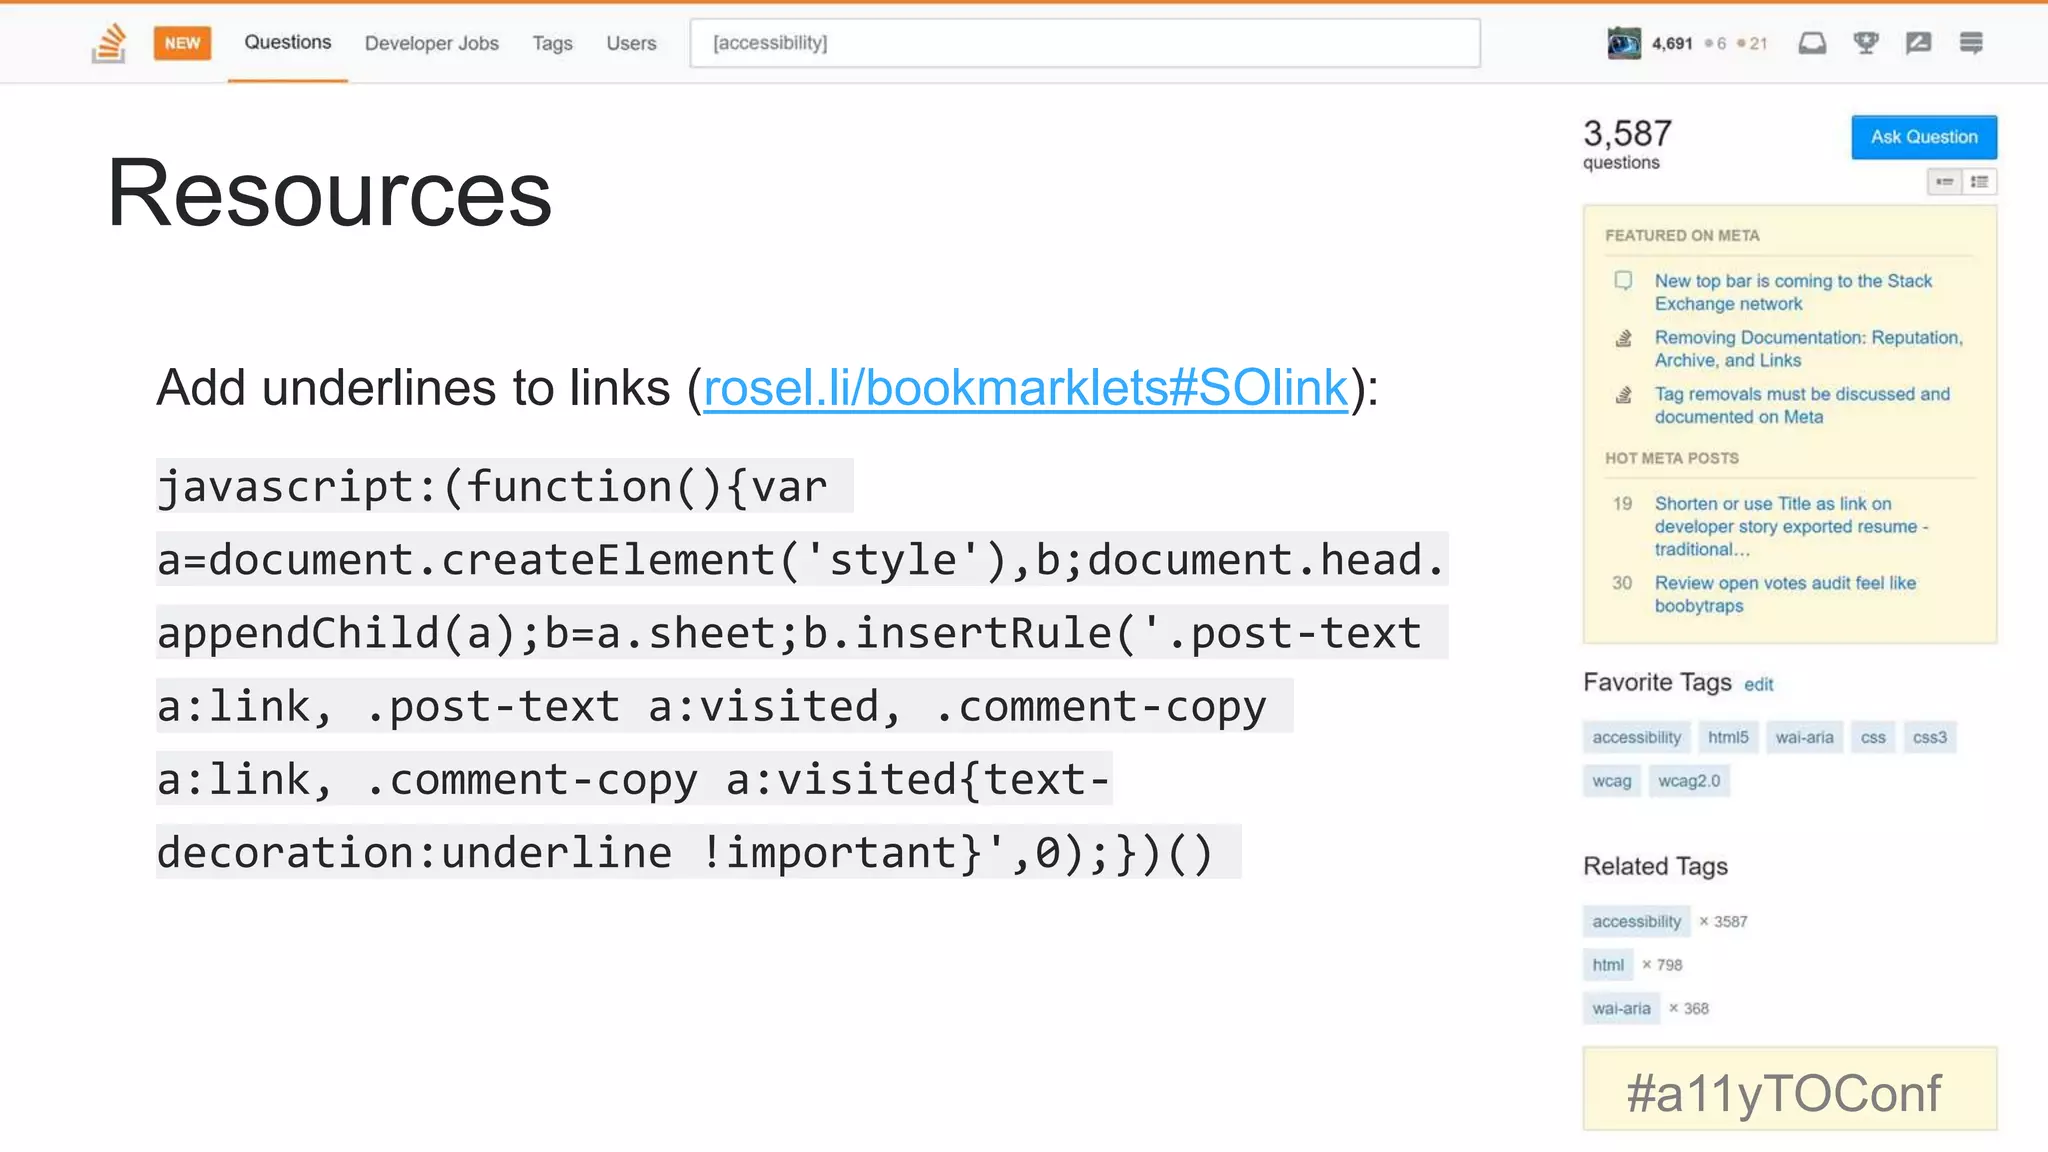This screenshot has height=1152, width=2048.
Task: Switch to compact list view toggle
Action: click(x=1944, y=182)
